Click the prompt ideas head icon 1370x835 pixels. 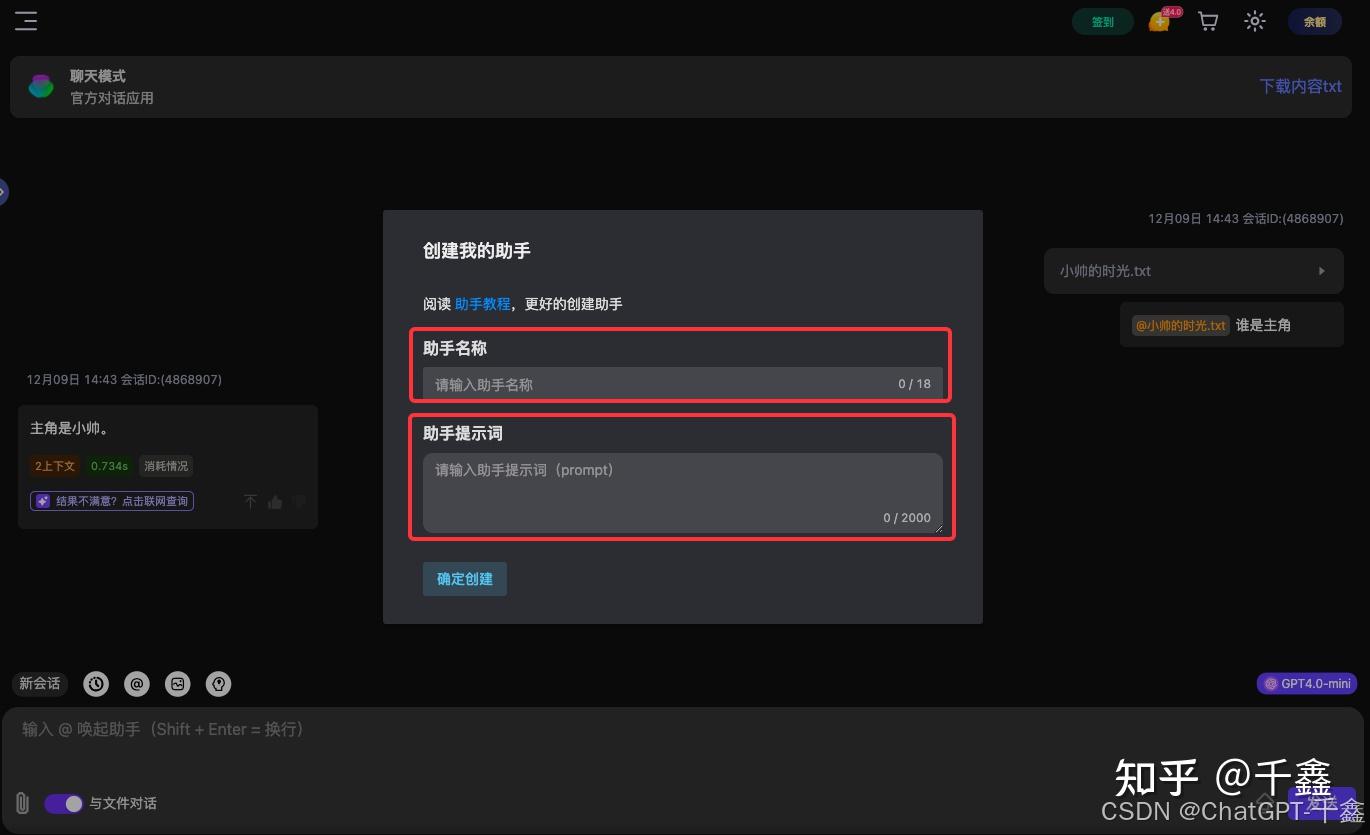[218, 684]
